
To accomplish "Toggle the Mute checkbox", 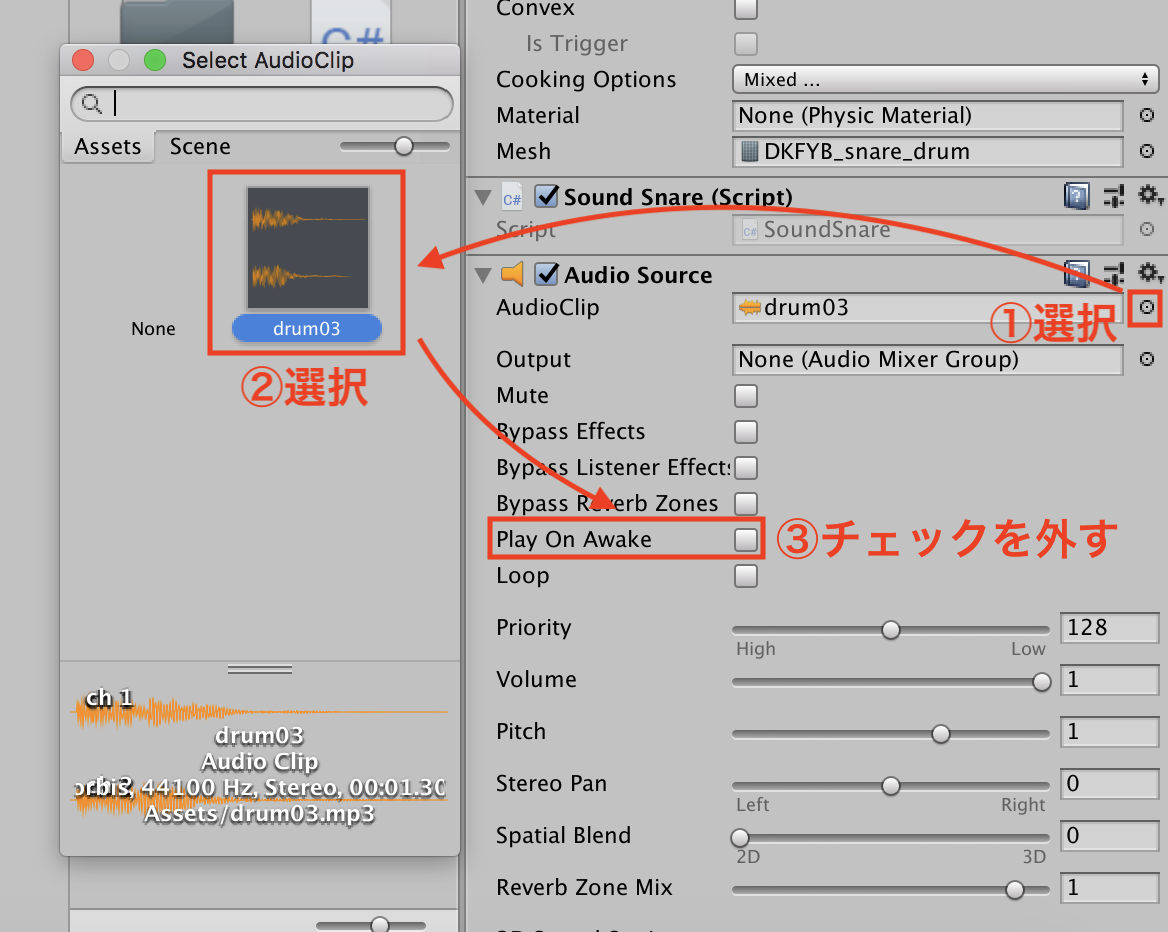I will (745, 395).
